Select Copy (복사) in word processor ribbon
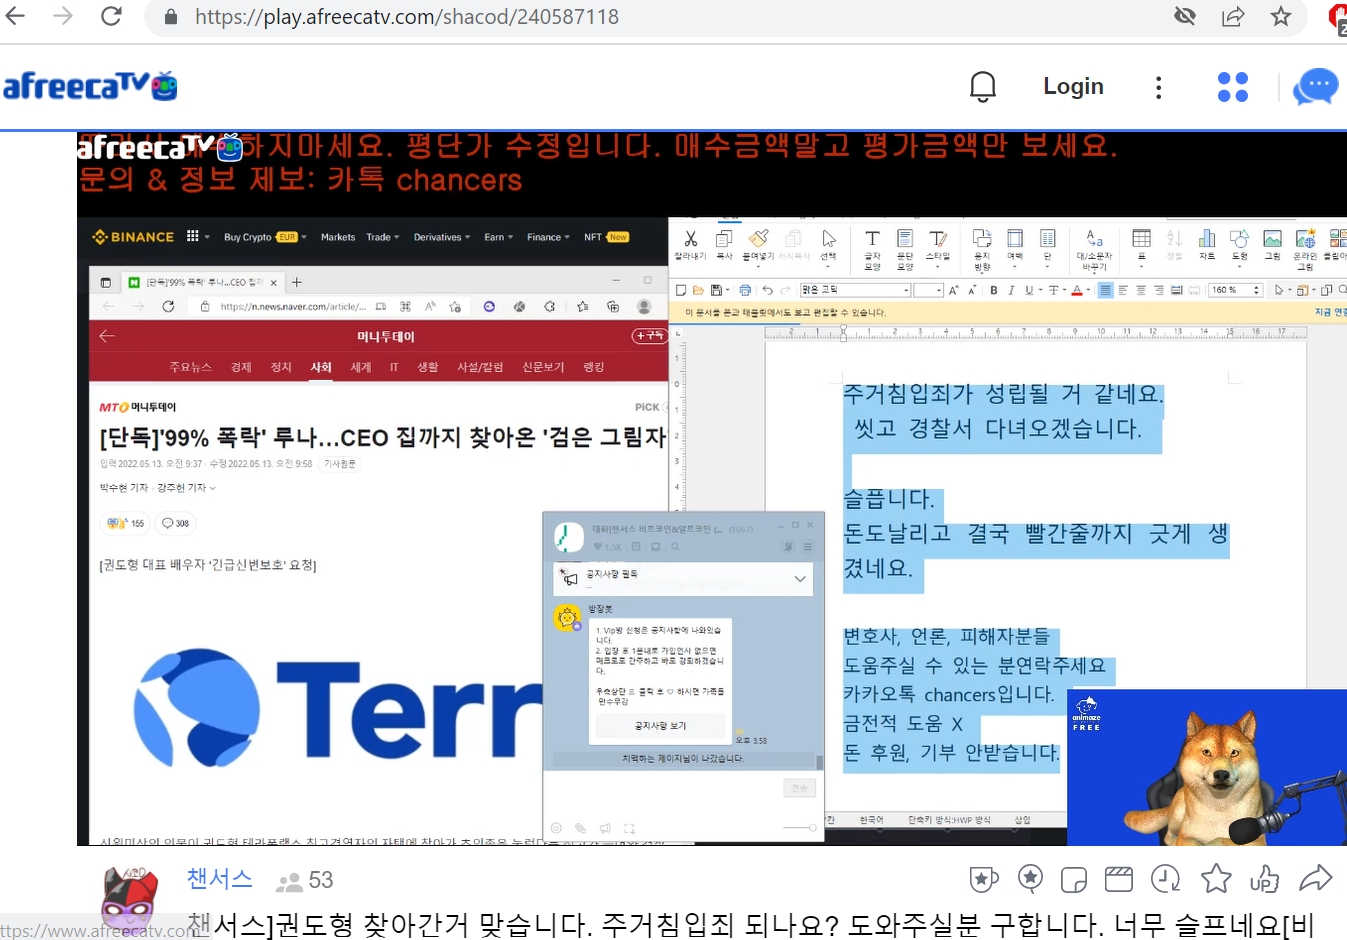The image size is (1347, 940). point(724,245)
